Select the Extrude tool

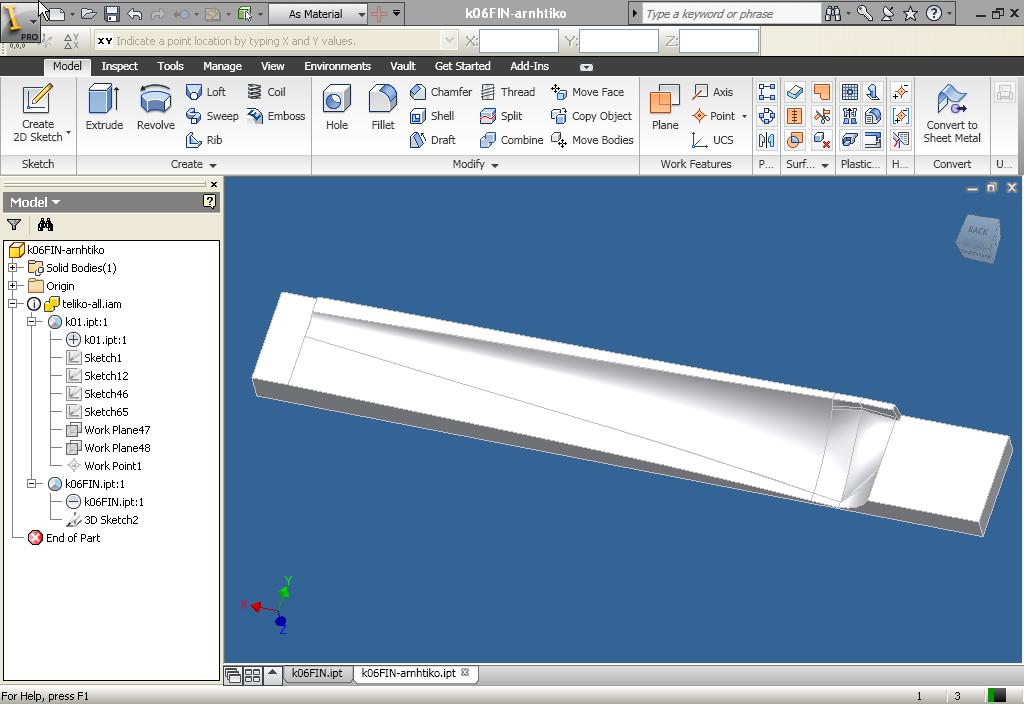coord(104,108)
